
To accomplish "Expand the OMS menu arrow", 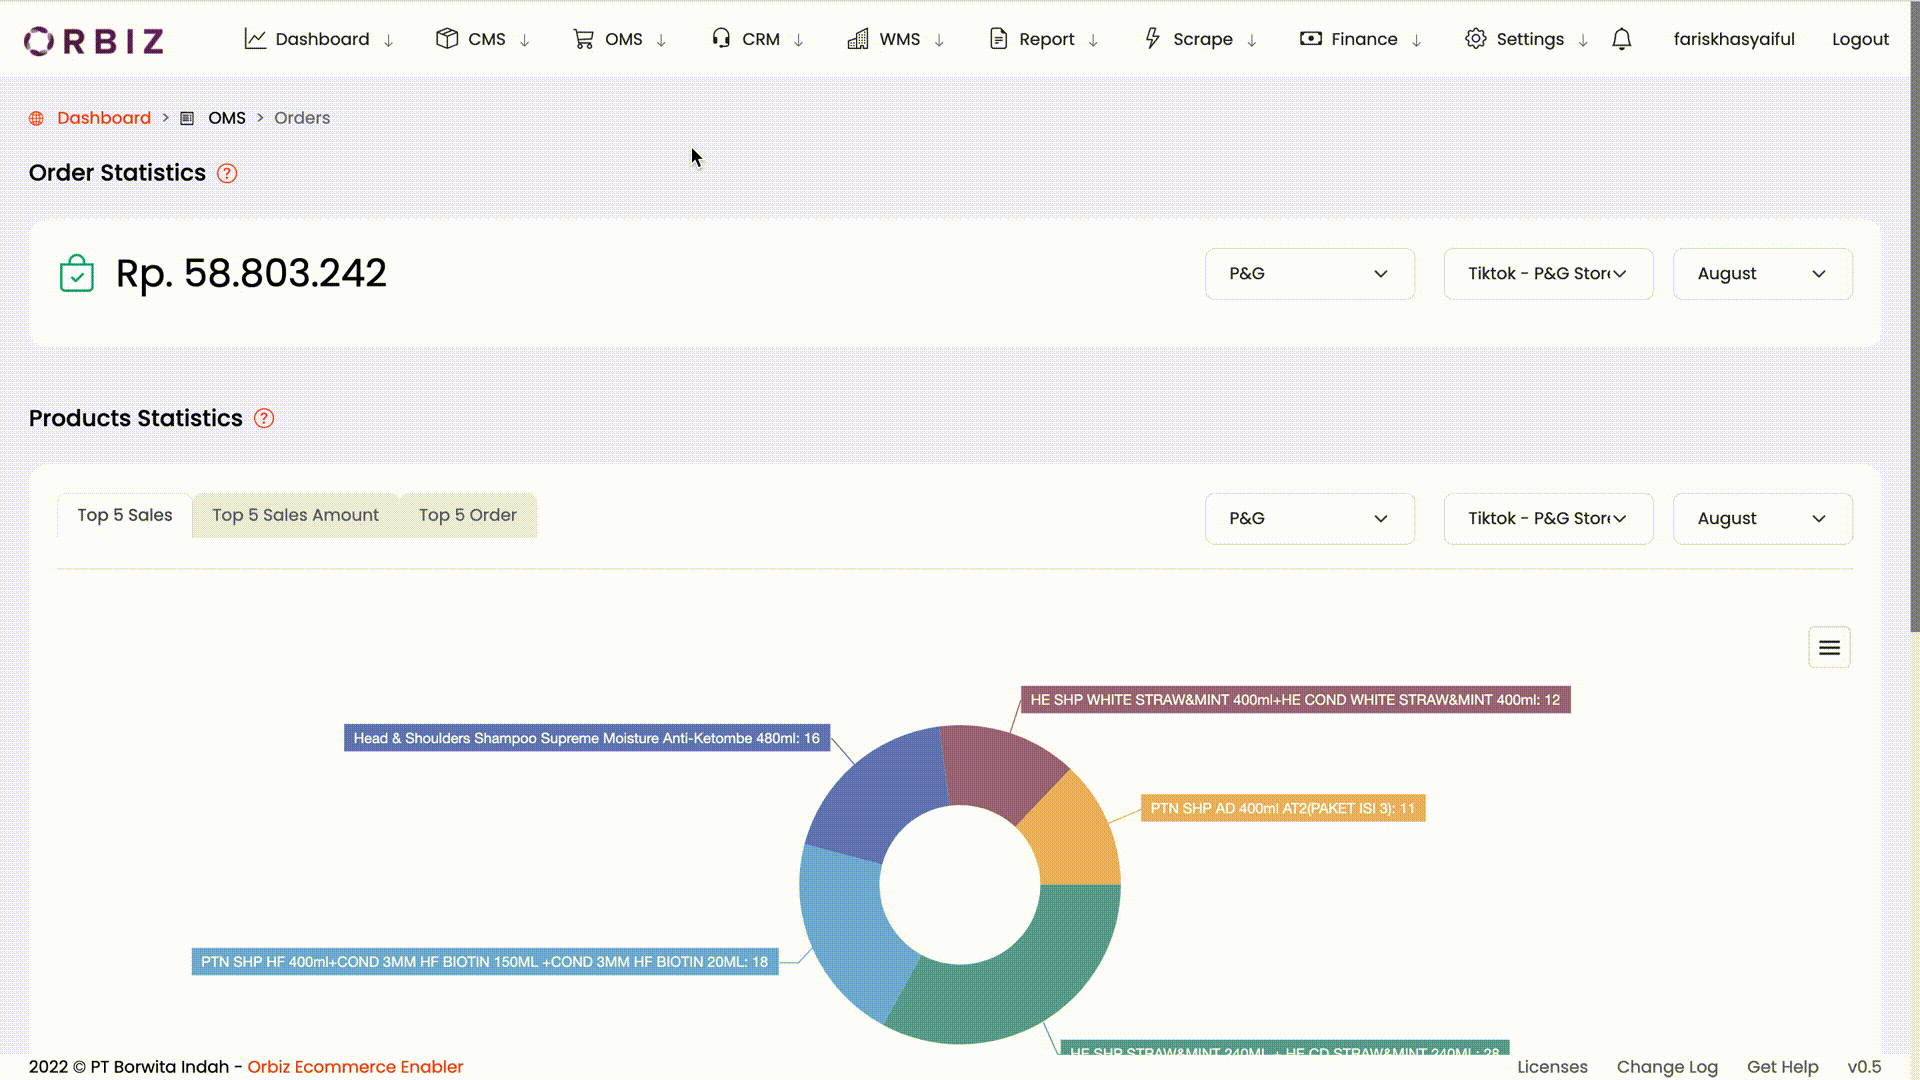I will coord(661,40).
